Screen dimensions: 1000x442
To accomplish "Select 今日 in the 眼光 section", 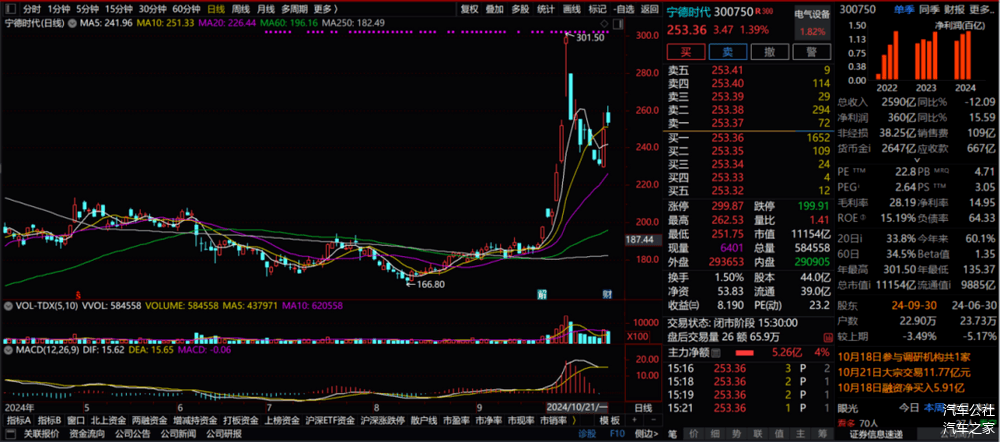I will tap(908, 407).
